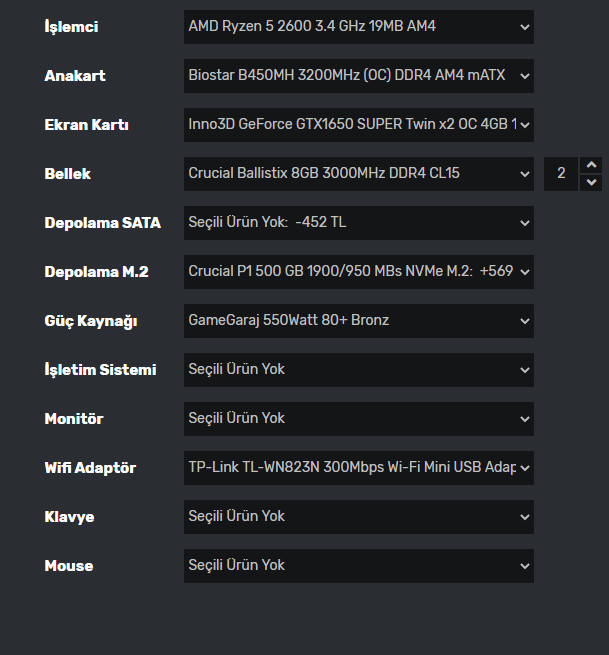Image resolution: width=609 pixels, height=655 pixels.
Task: Open the İşlemci processor dropdown
Action: pyautogui.click(x=358, y=27)
